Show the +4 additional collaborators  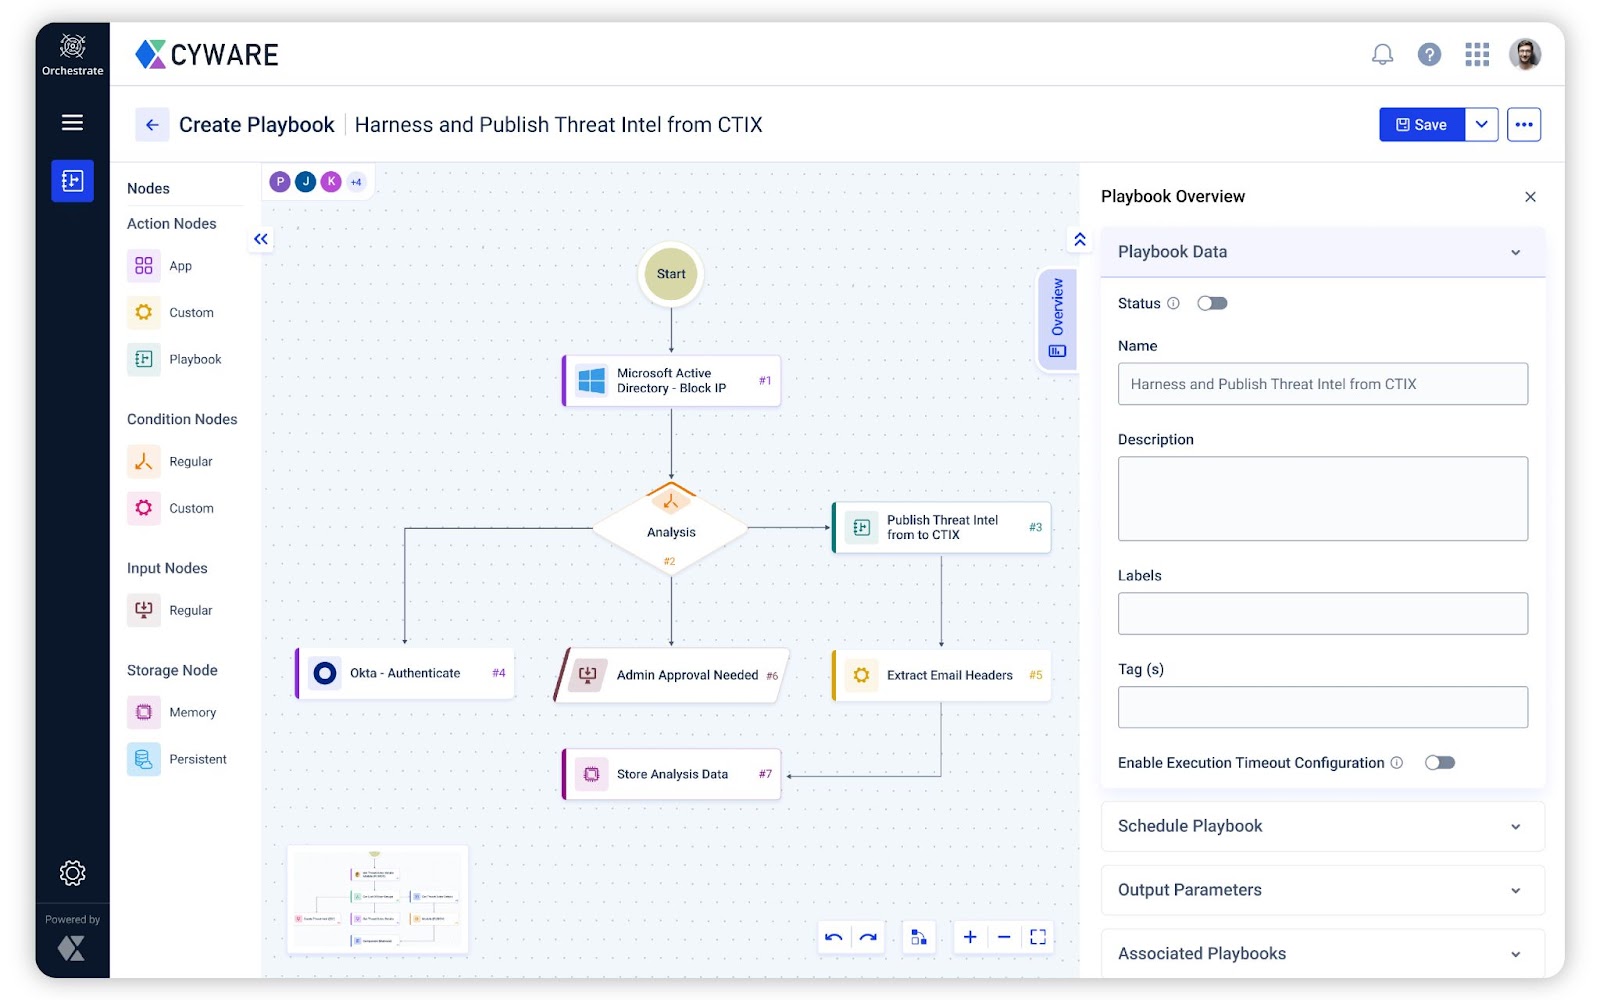click(356, 182)
